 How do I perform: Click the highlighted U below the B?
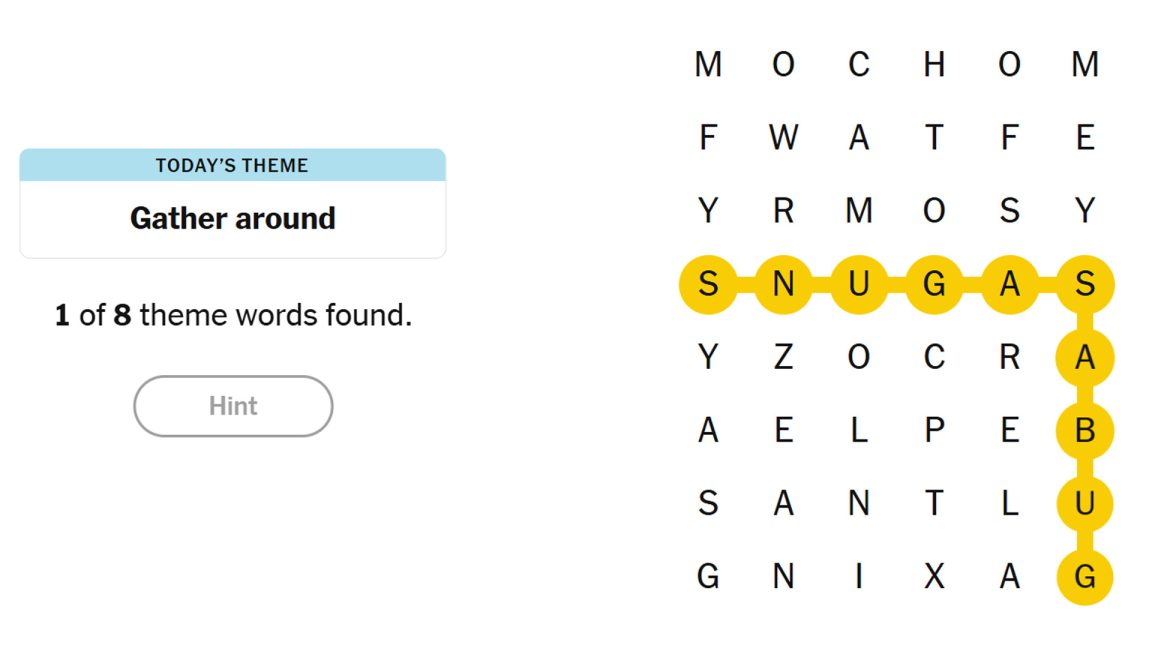click(1085, 504)
